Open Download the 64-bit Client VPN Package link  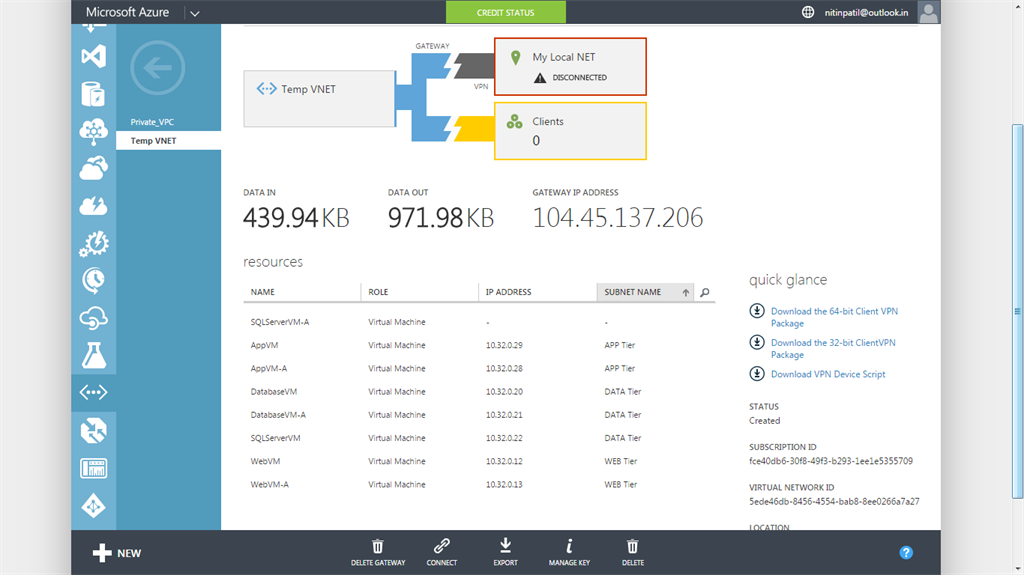pos(834,317)
